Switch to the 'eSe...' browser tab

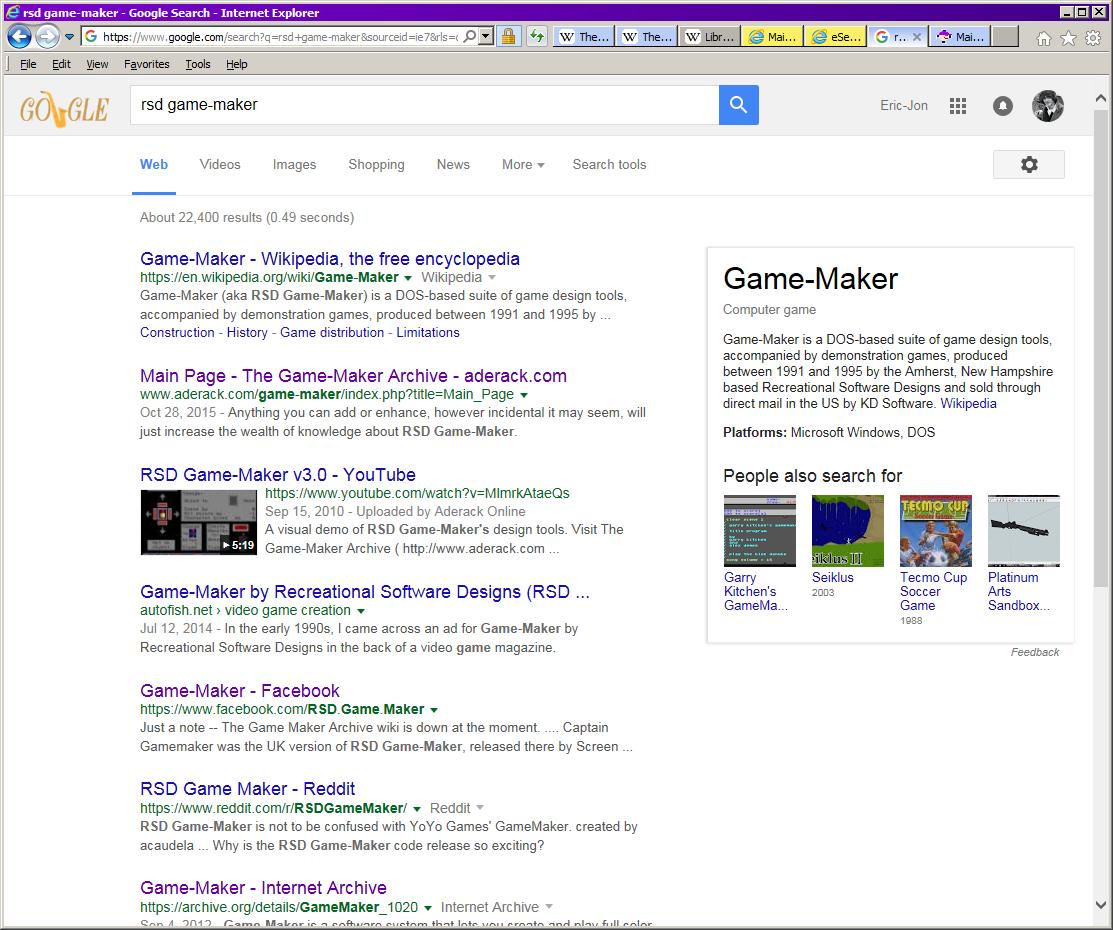tap(836, 37)
